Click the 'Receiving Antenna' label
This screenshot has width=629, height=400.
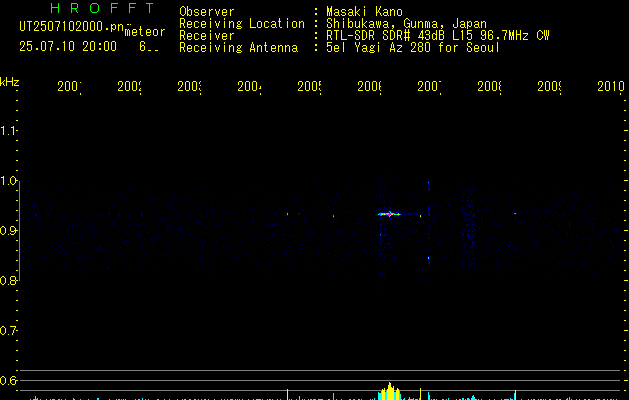pyautogui.click(x=238, y=48)
